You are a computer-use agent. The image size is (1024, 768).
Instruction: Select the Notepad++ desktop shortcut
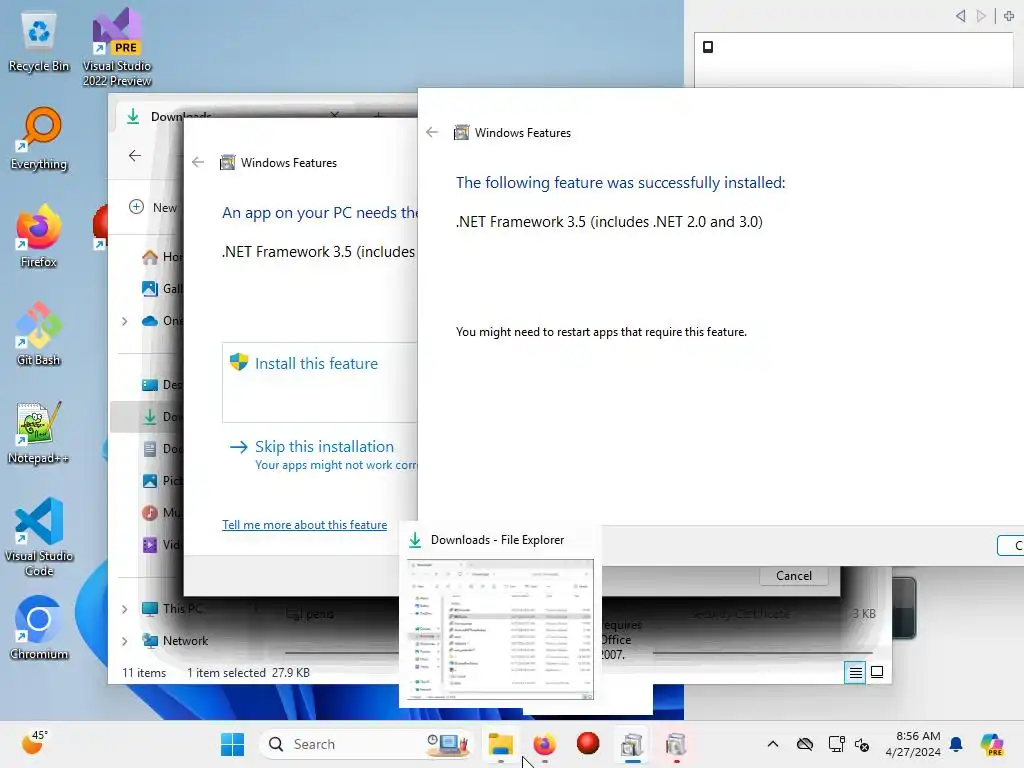[39, 432]
